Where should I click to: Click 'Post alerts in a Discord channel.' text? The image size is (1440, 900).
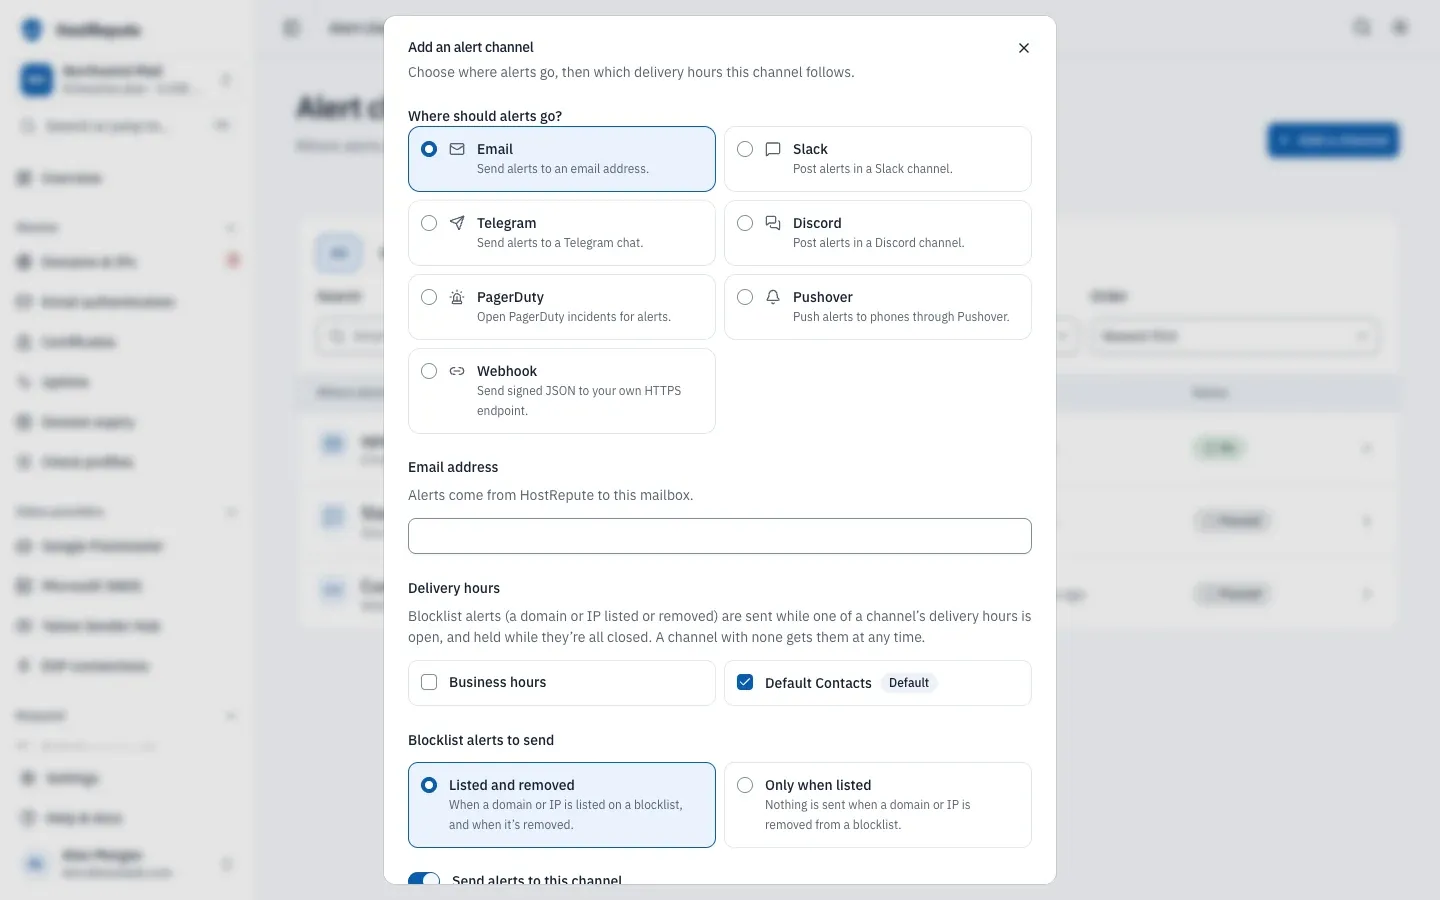click(879, 243)
